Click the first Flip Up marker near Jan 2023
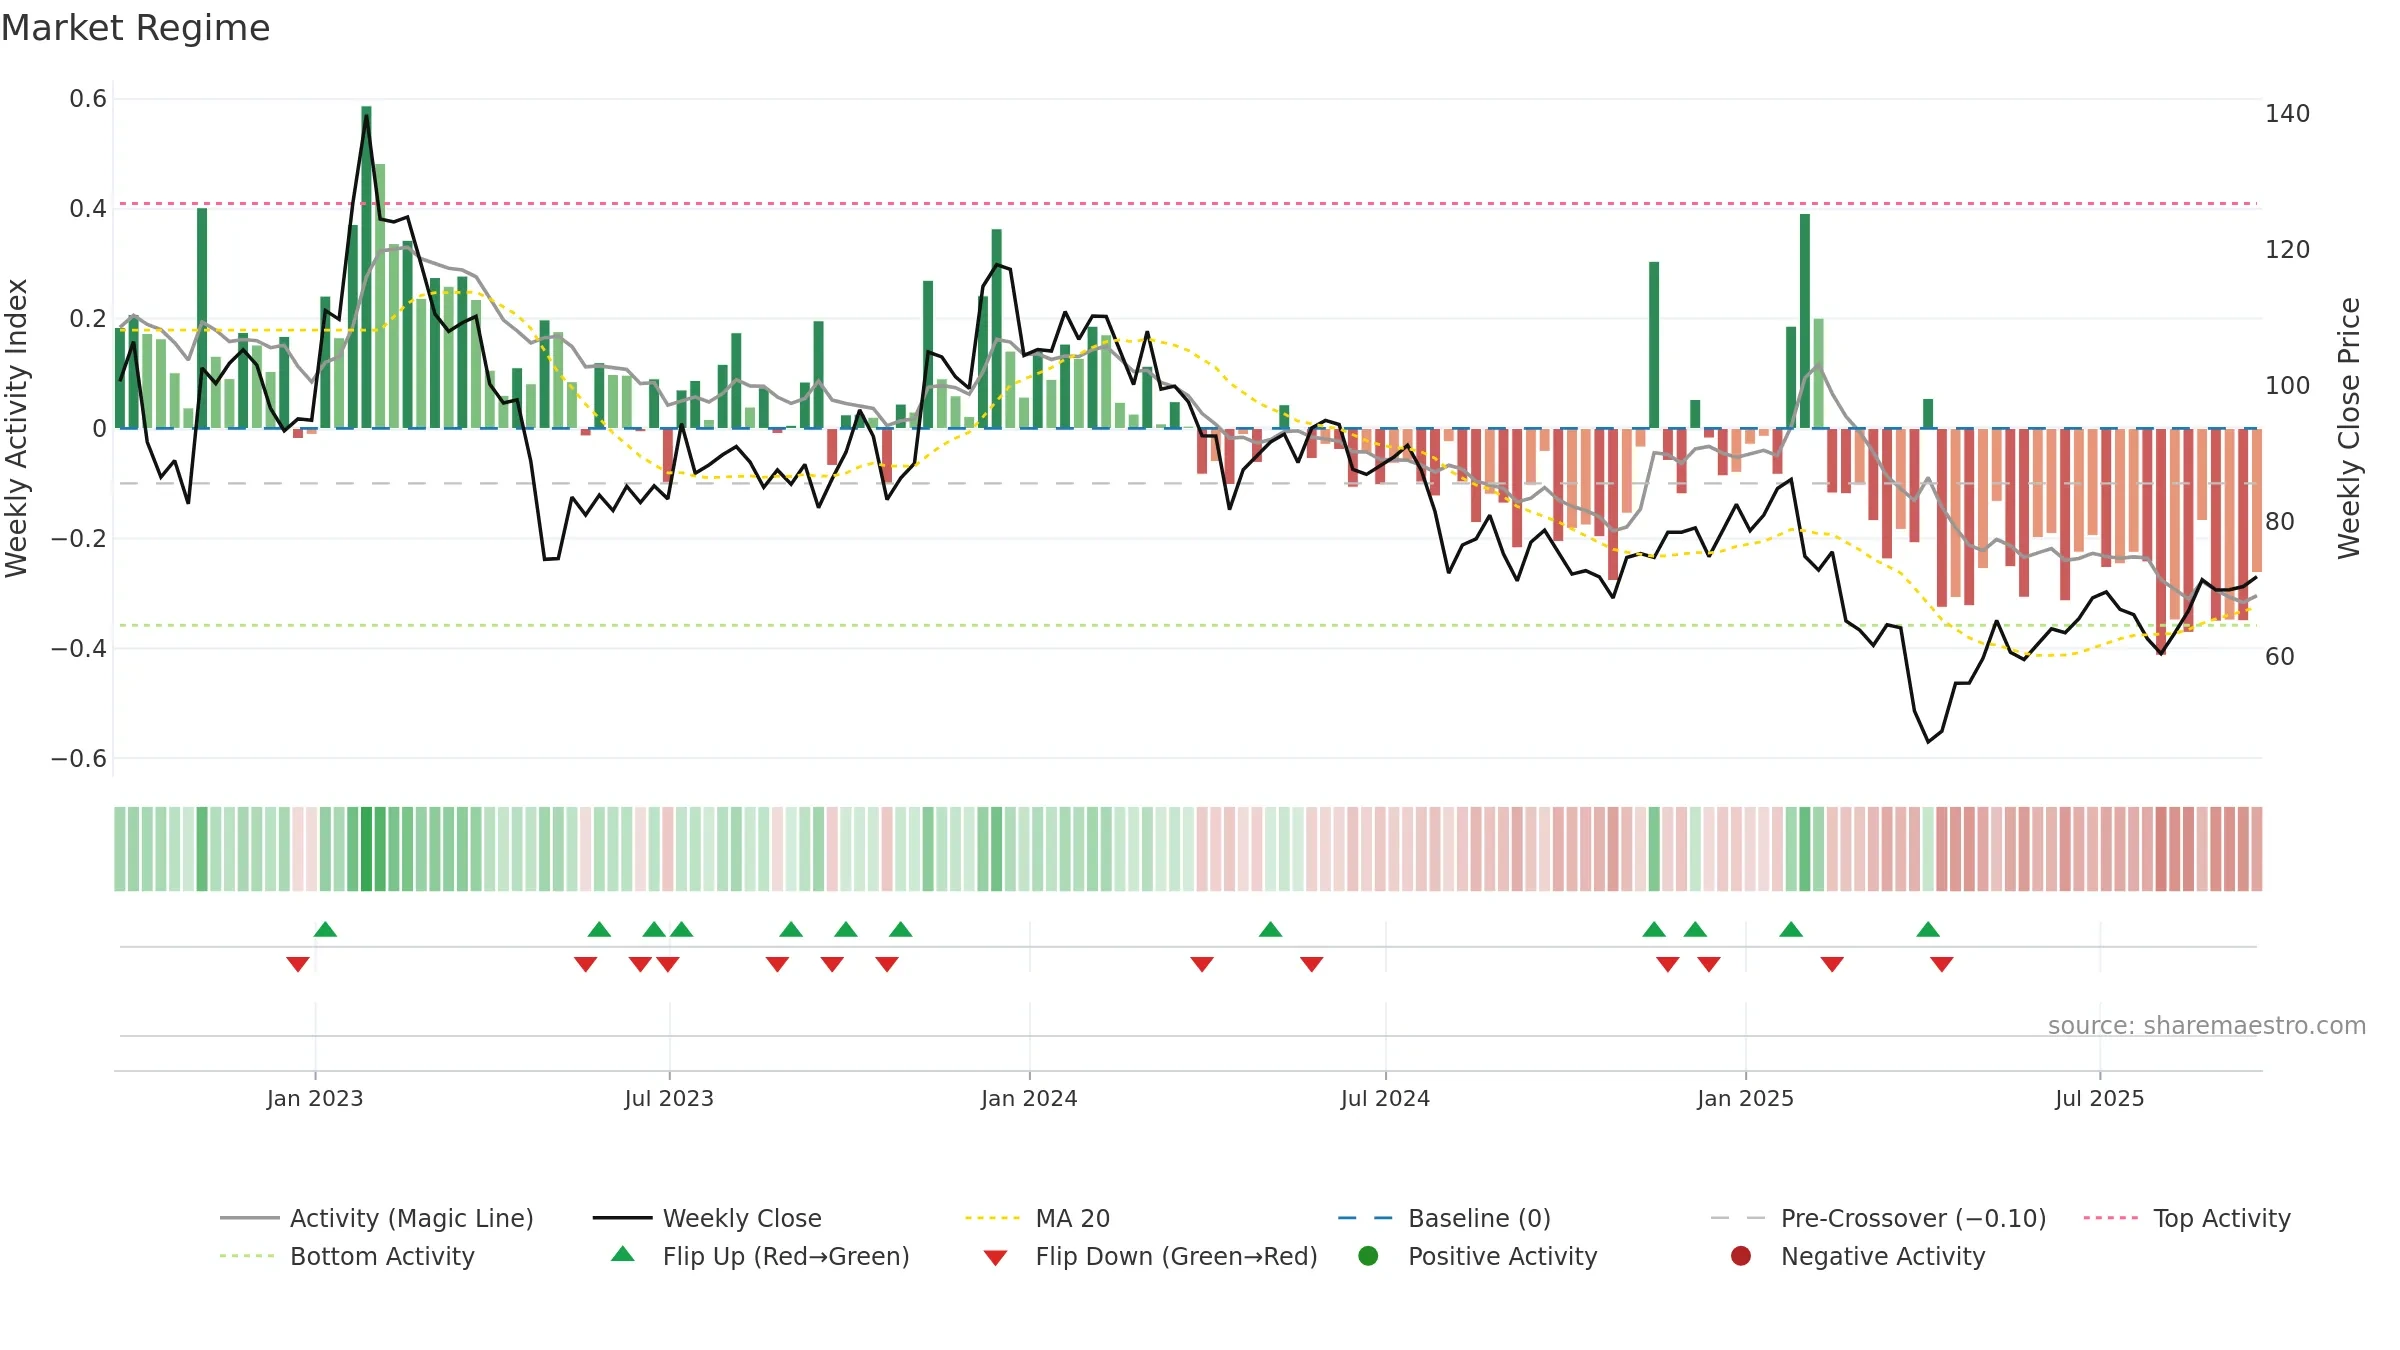The width and height of the screenshot is (2400, 1350). (325, 929)
